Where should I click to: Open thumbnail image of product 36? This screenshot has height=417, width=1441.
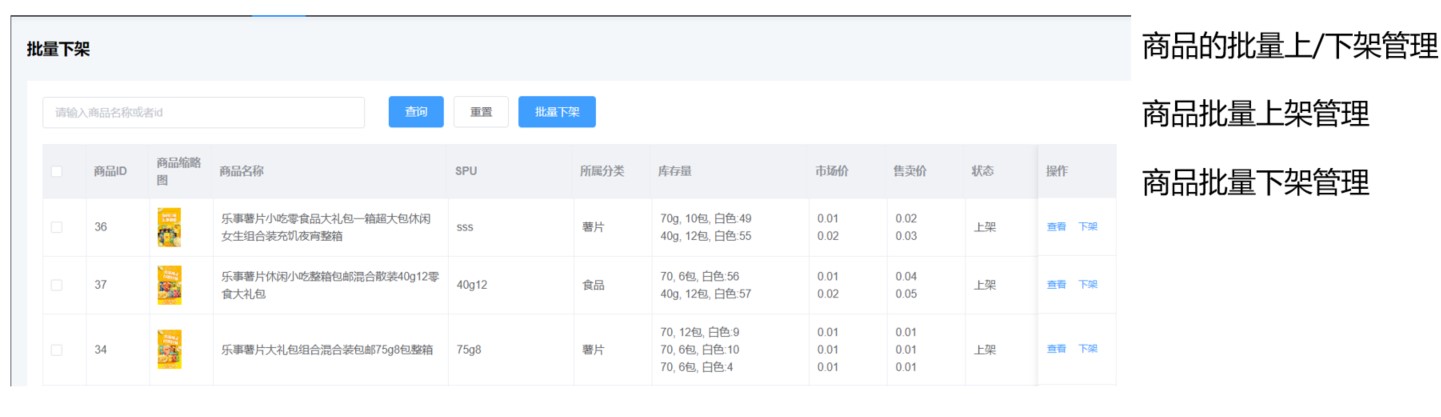click(169, 227)
